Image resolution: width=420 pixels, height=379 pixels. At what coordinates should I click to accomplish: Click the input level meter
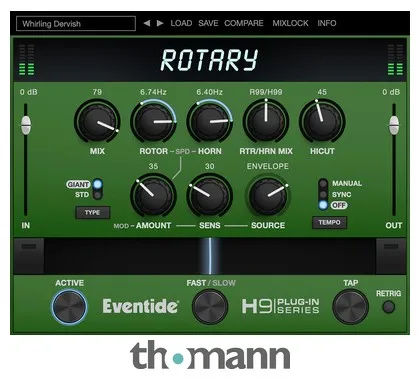pos(26,60)
